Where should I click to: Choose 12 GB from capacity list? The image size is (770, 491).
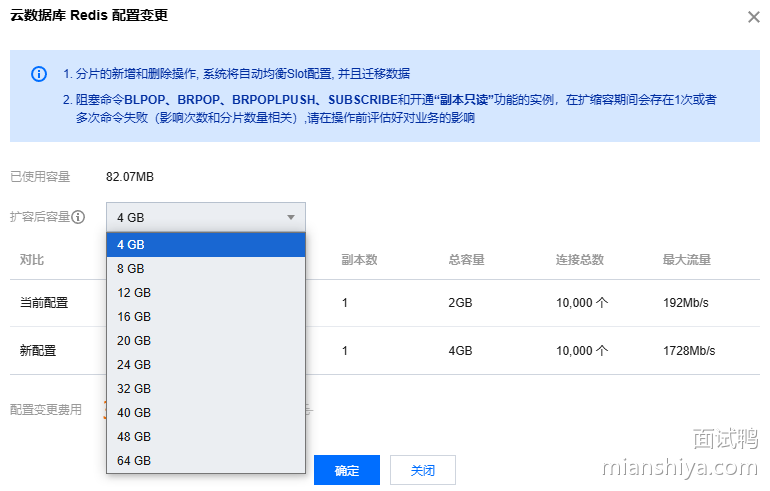(205, 293)
